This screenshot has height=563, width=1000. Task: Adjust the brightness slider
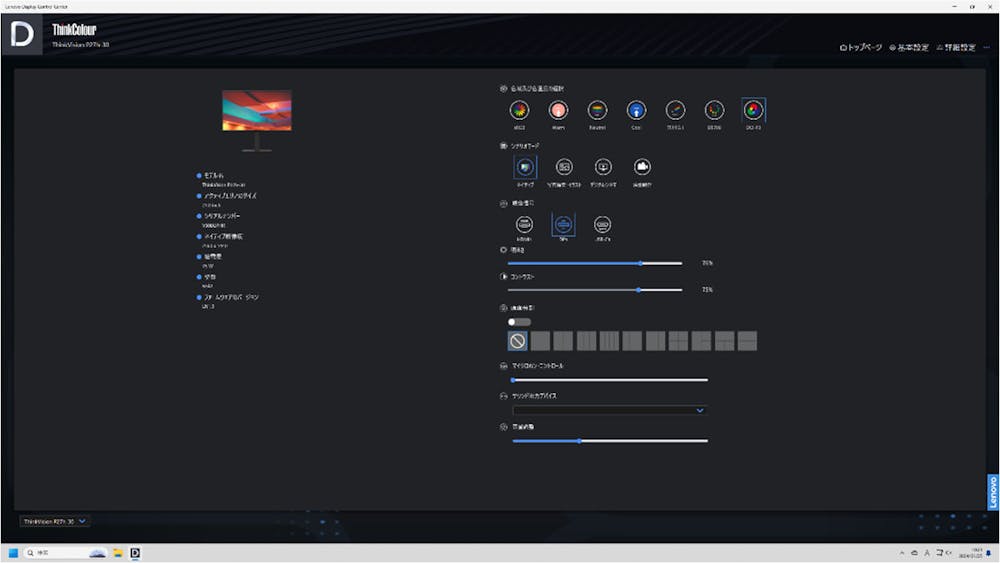point(595,263)
